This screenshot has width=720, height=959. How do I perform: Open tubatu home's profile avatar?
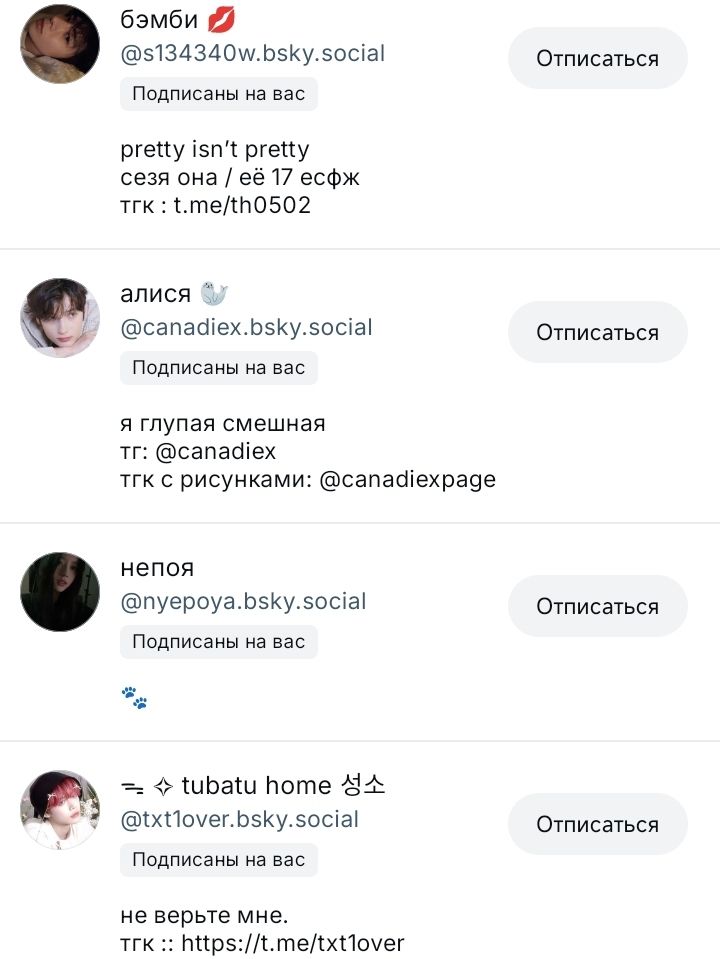pyautogui.click(x=60, y=810)
